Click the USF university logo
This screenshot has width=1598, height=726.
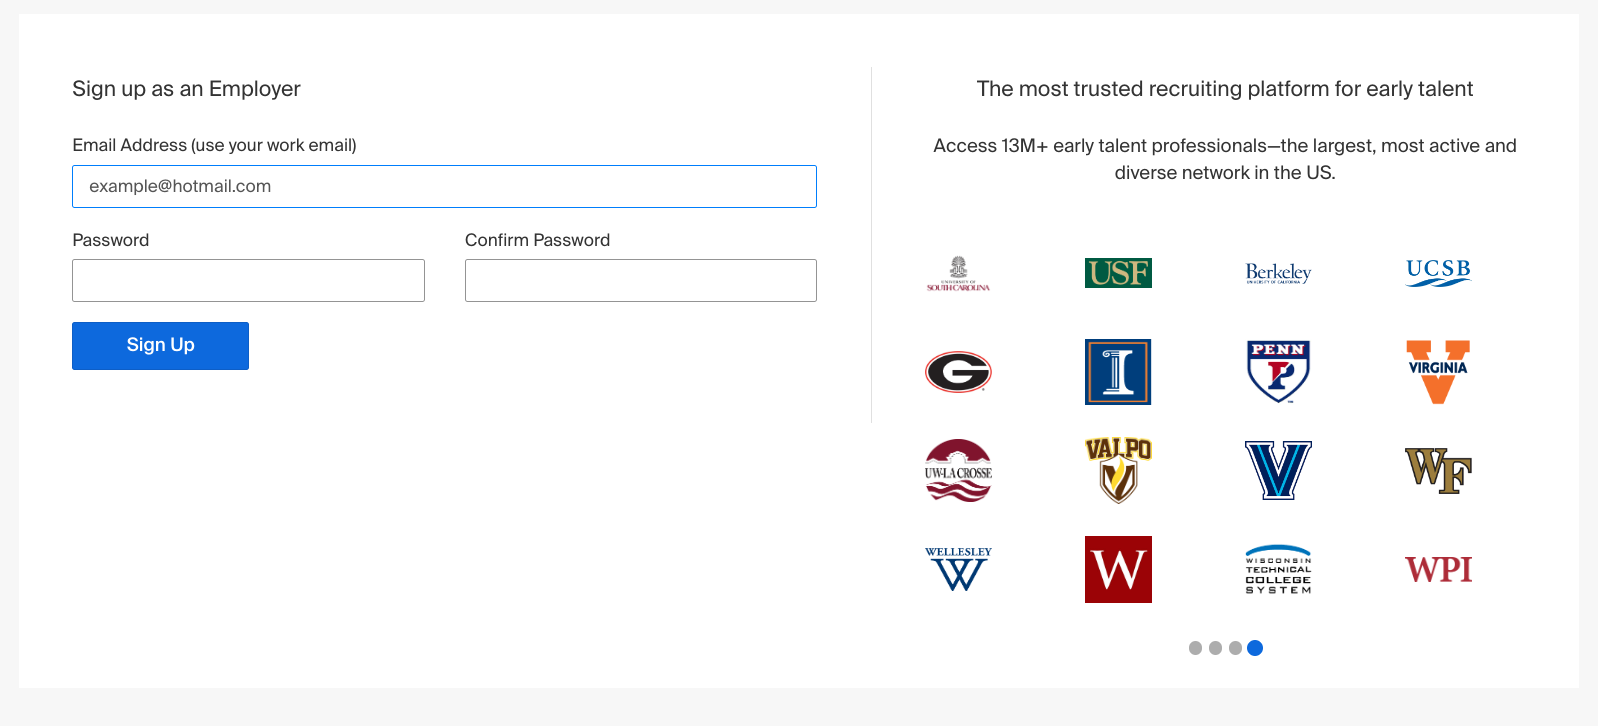1118,272
